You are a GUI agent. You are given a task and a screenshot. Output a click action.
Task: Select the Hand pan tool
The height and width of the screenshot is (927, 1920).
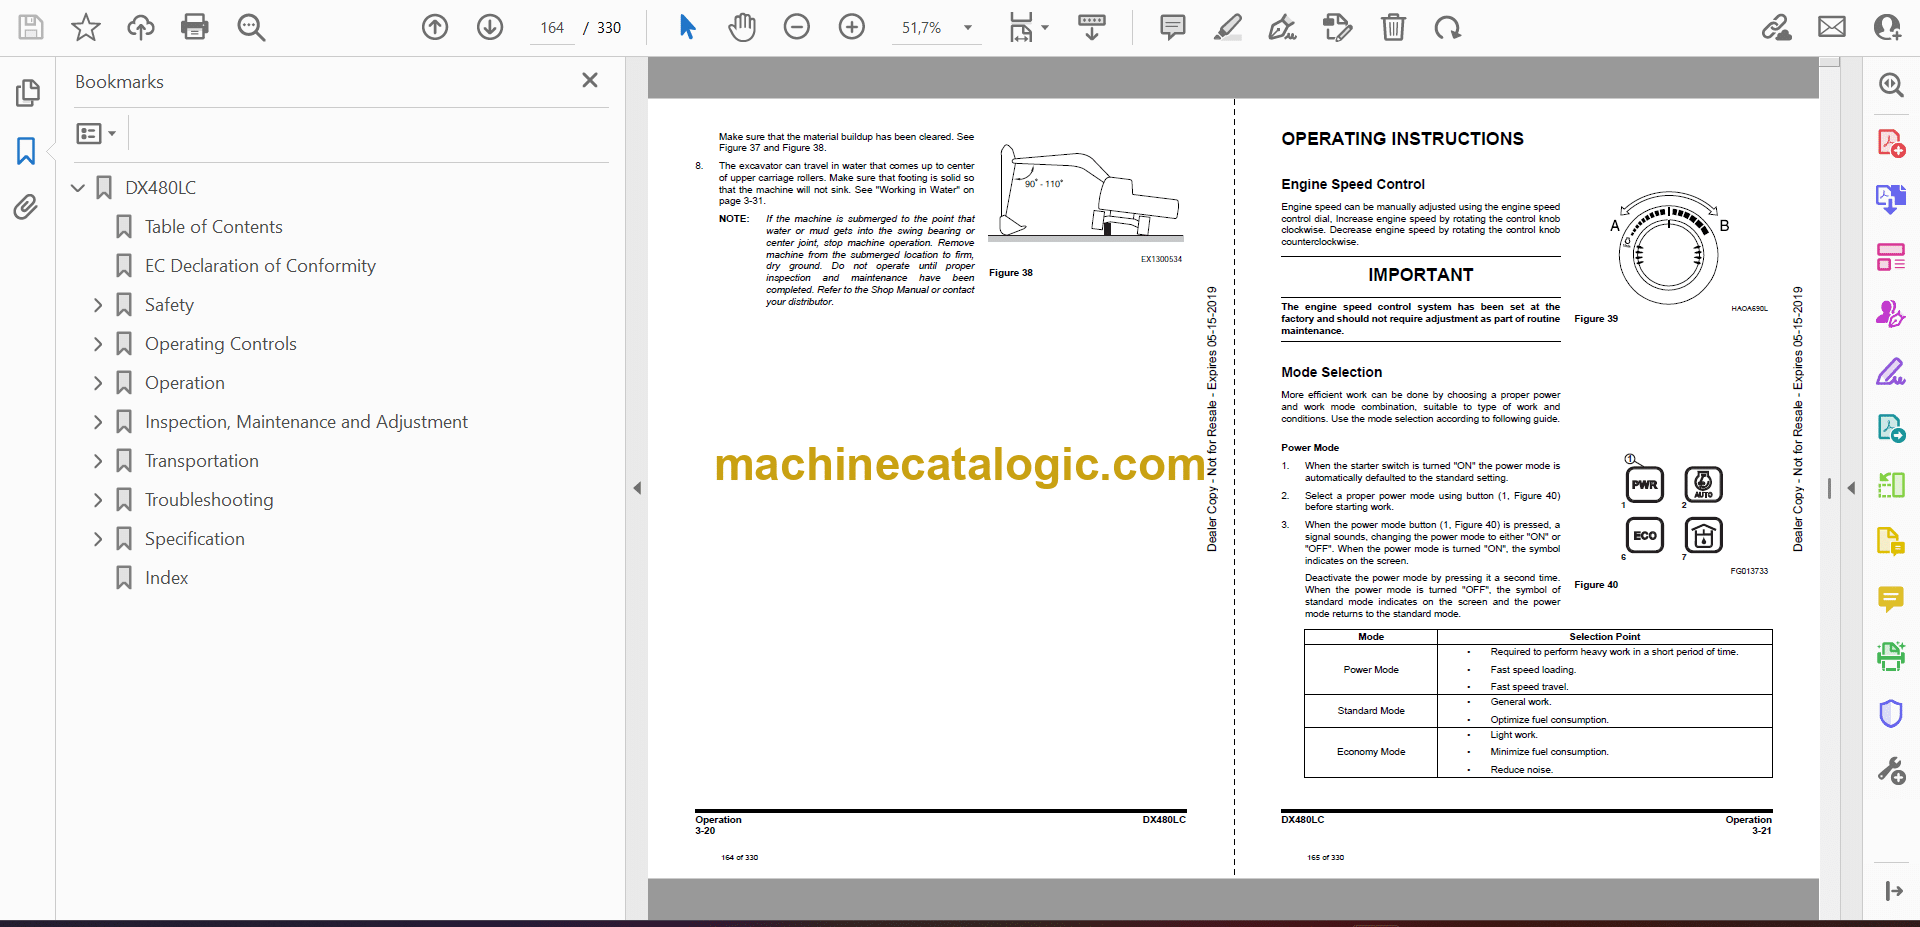pyautogui.click(x=741, y=27)
